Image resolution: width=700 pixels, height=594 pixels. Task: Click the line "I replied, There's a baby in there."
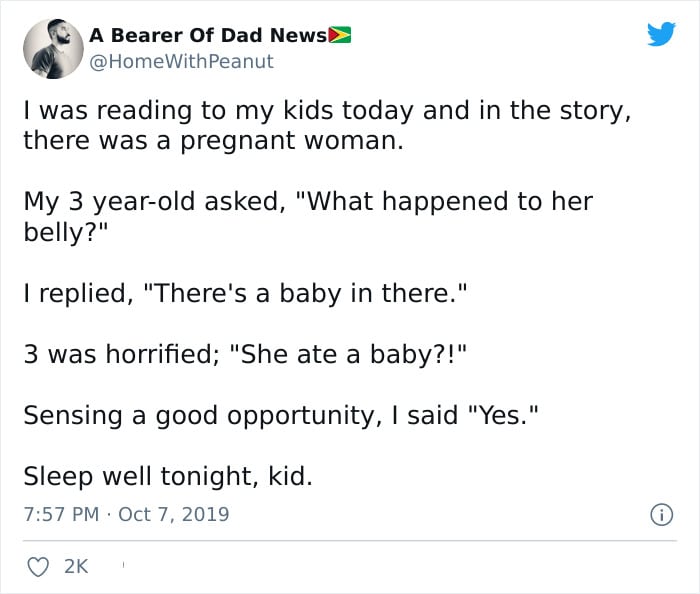click(x=246, y=294)
